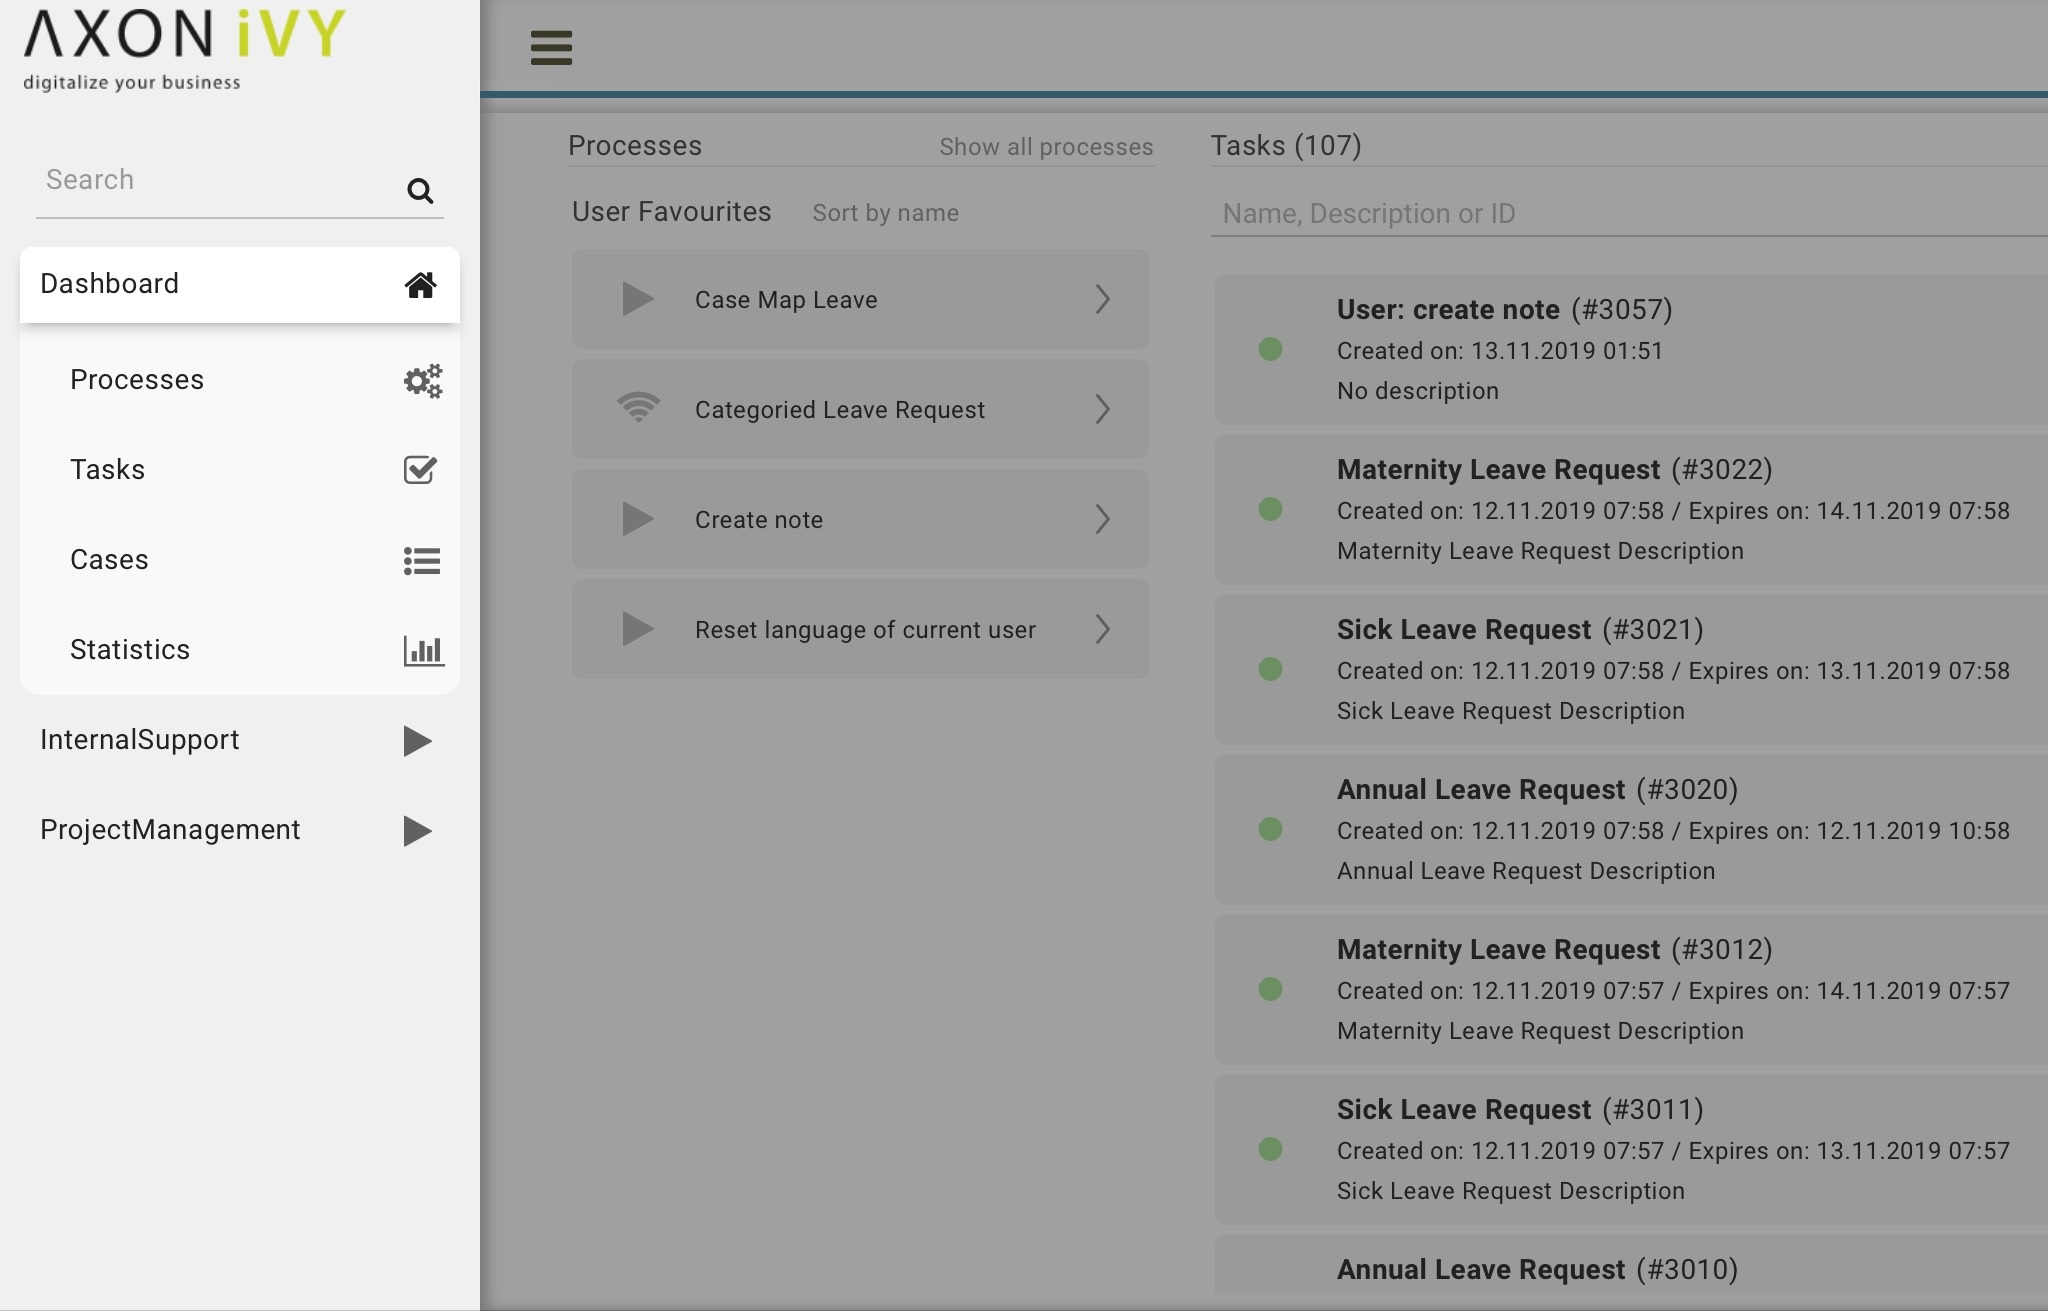Click green status dot of task #3021
Viewport: 2048px width, 1311px height.
click(x=1270, y=669)
